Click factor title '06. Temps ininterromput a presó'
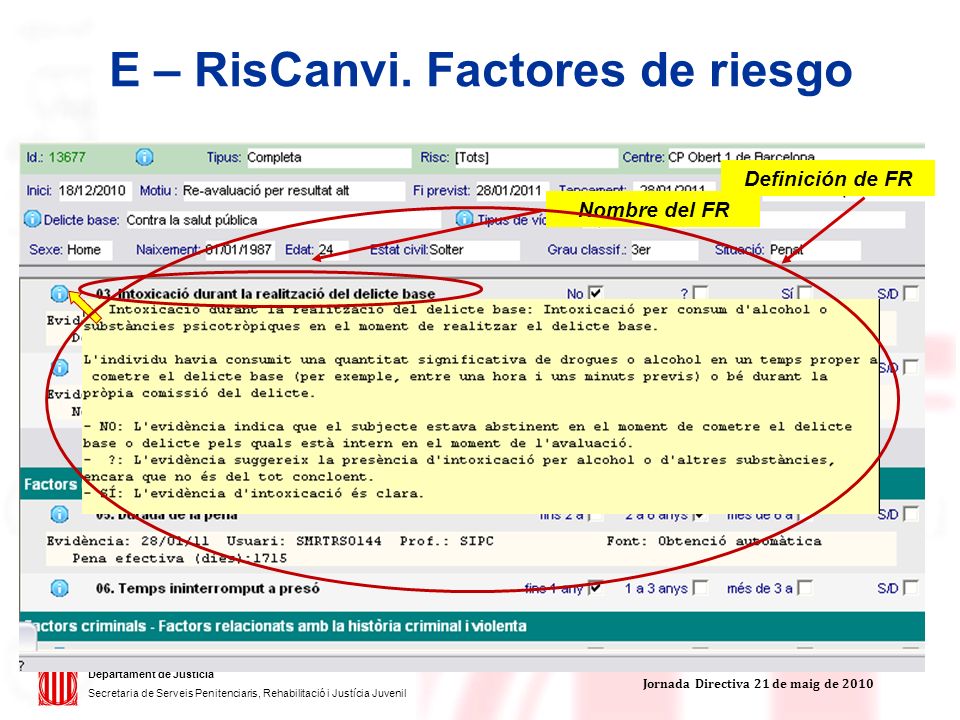 click(208, 588)
